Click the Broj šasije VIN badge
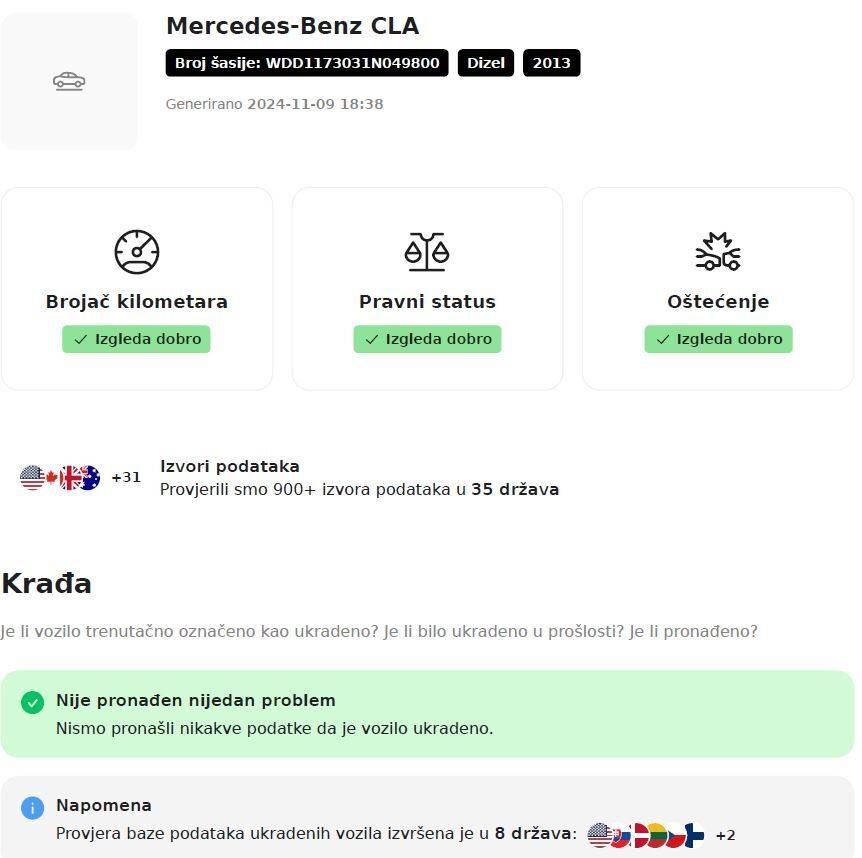Screen dimensions: 862x858 307,63
